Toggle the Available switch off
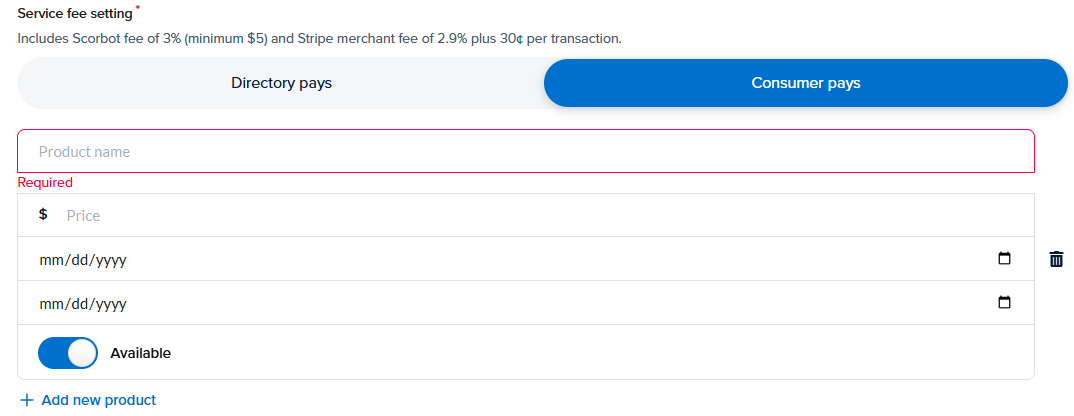Viewport: 1074px width, 416px height. click(67, 353)
